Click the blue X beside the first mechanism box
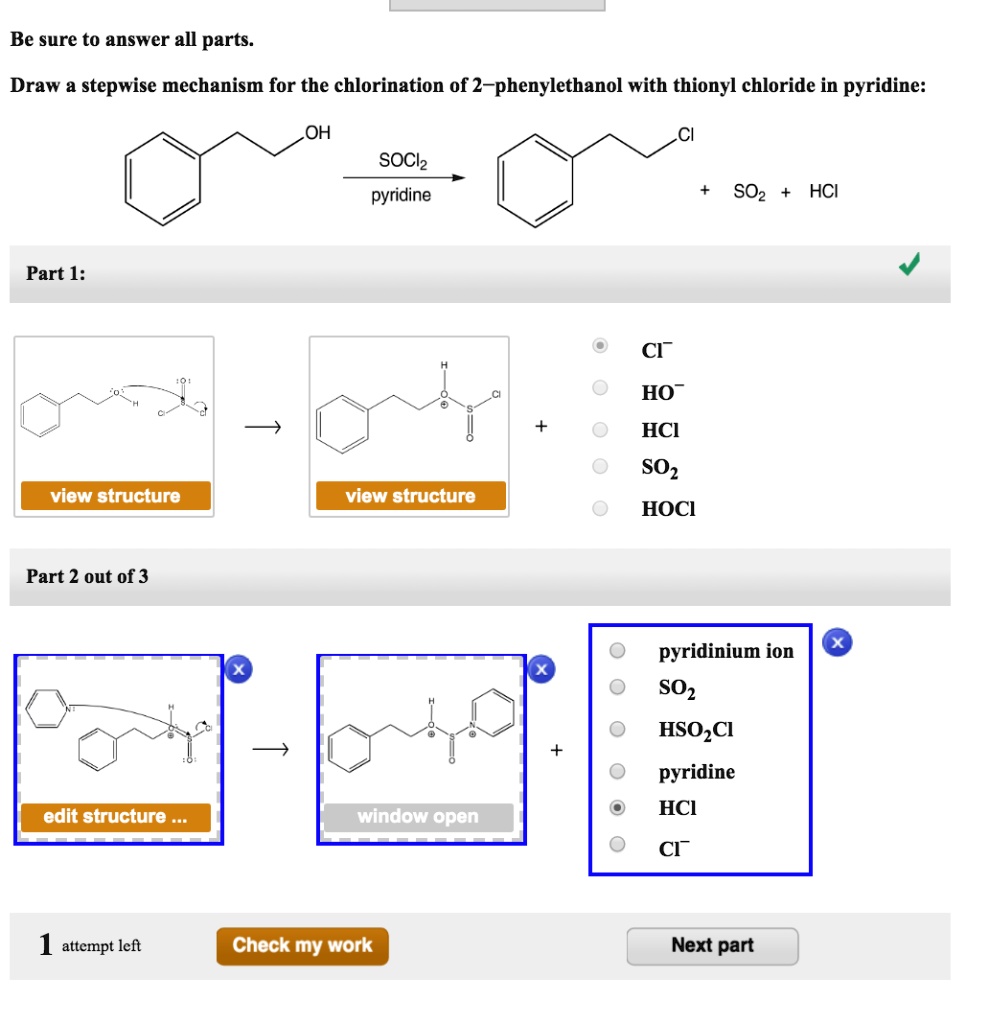 tap(239, 670)
